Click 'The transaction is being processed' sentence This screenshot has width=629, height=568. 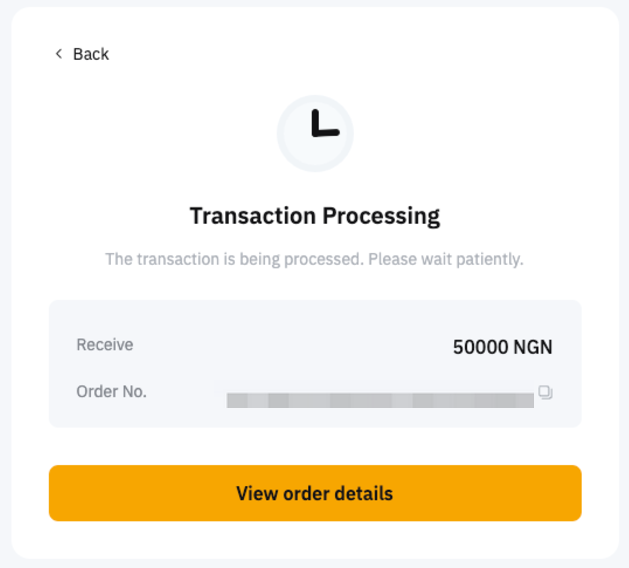[234, 259]
